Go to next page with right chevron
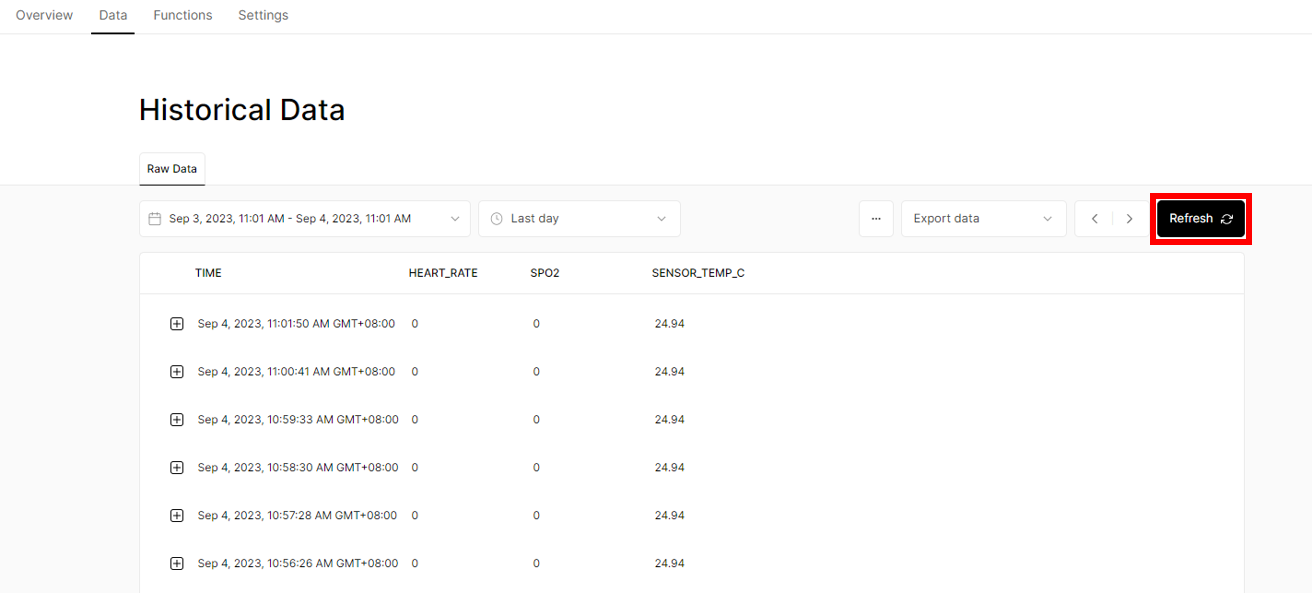 point(1130,218)
